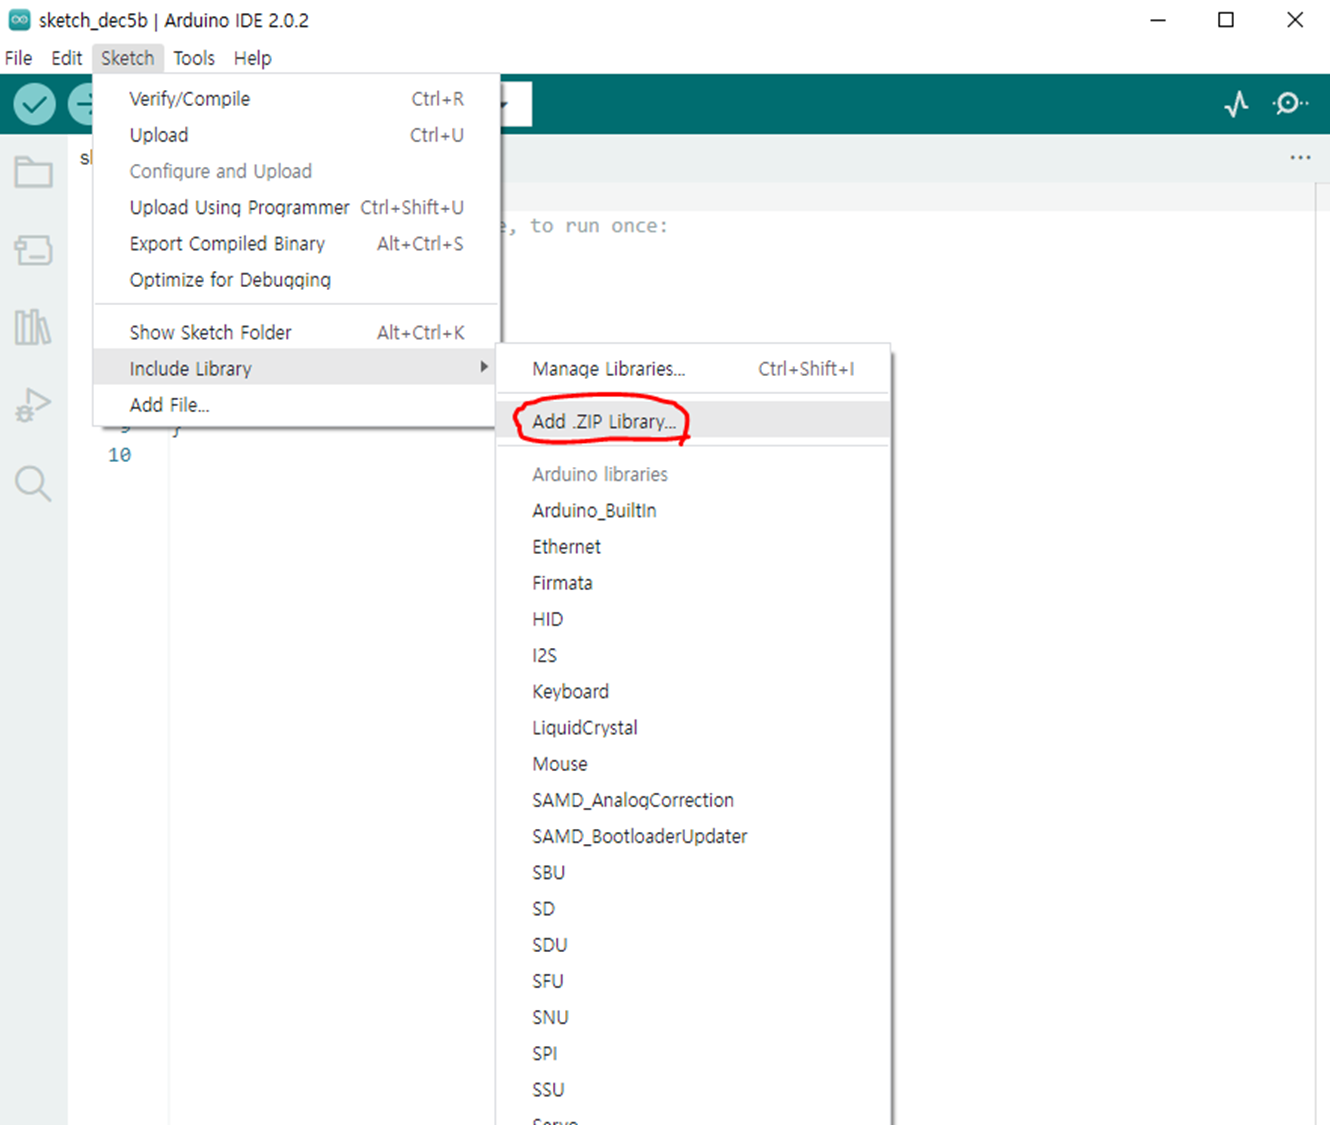The width and height of the screenshot is (1330, 1125).
Task: Open the Help menu
Action: tap(252, 58)
